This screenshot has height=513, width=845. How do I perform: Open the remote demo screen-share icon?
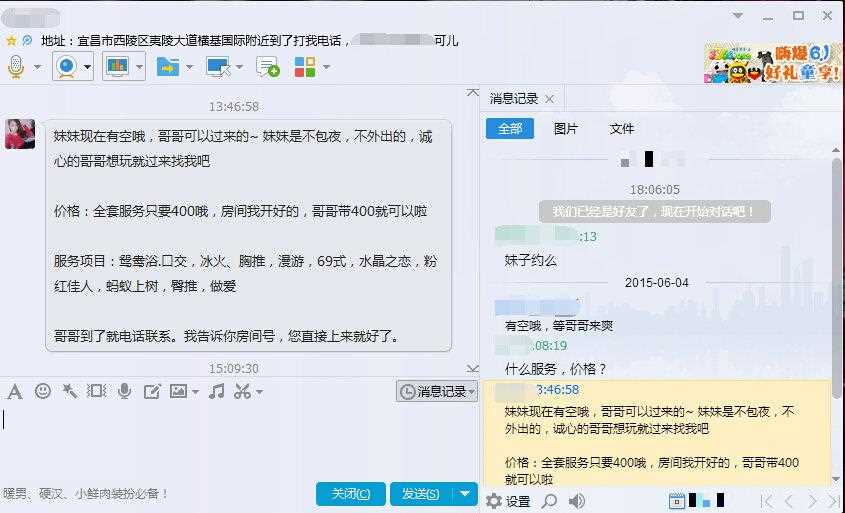coord(117,66)
